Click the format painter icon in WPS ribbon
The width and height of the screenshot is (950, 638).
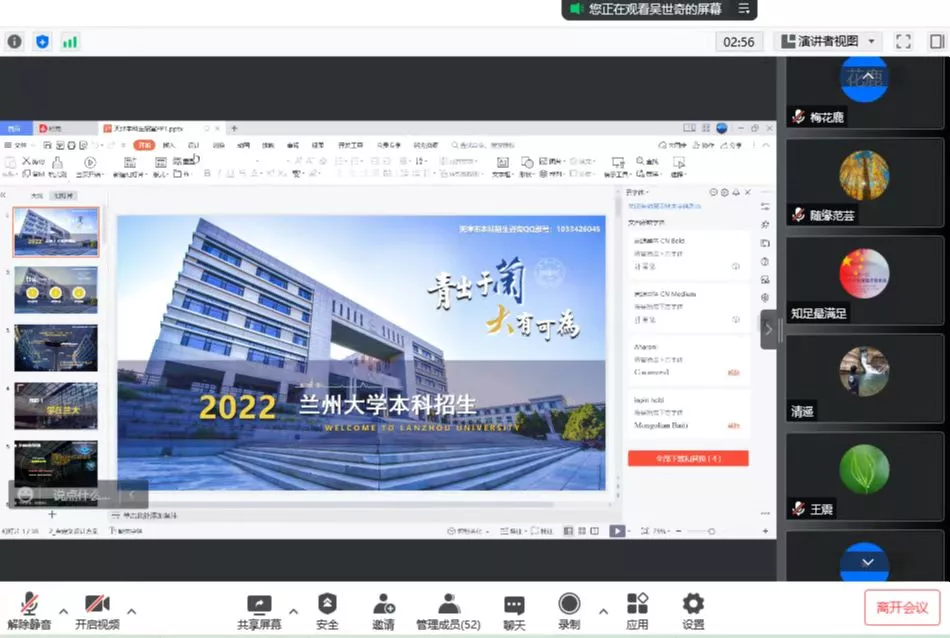coord(58,162)
